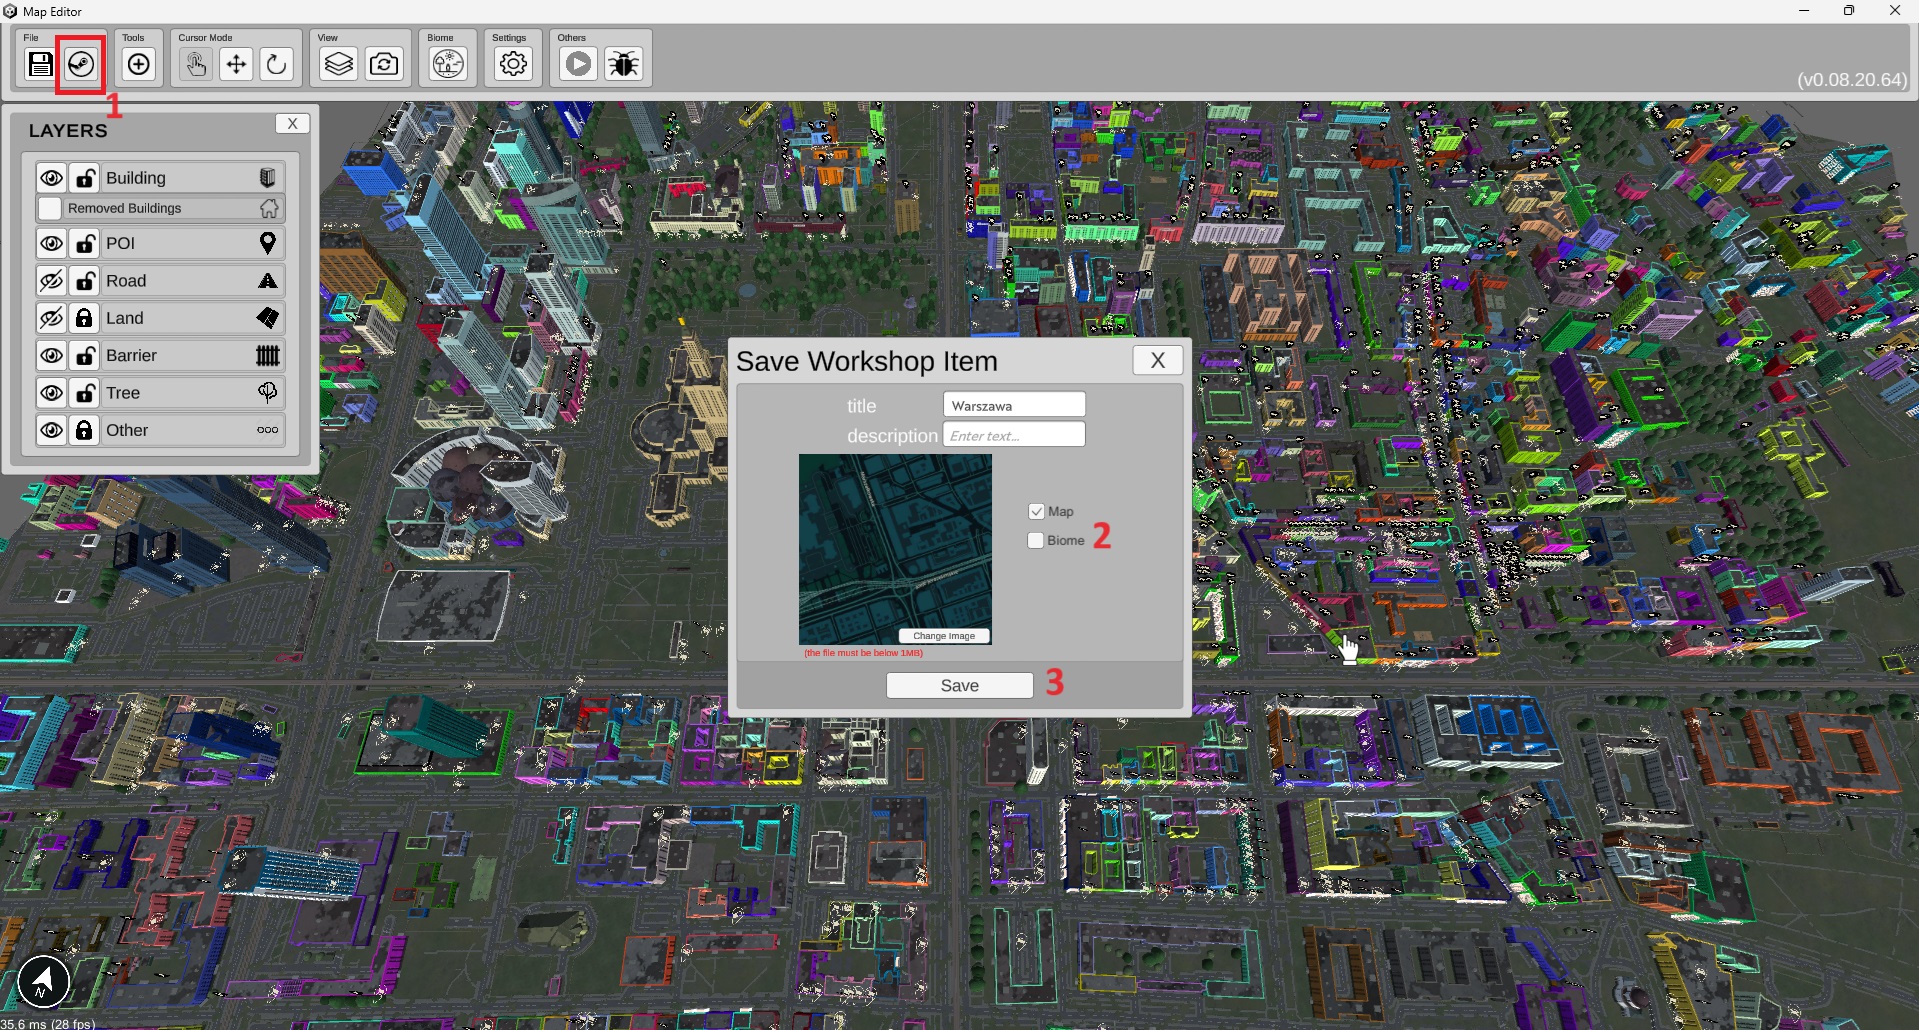This screenshot has height=1030, width=1919.
Task: Click the description text field
Action: (x=1014, y=435)
